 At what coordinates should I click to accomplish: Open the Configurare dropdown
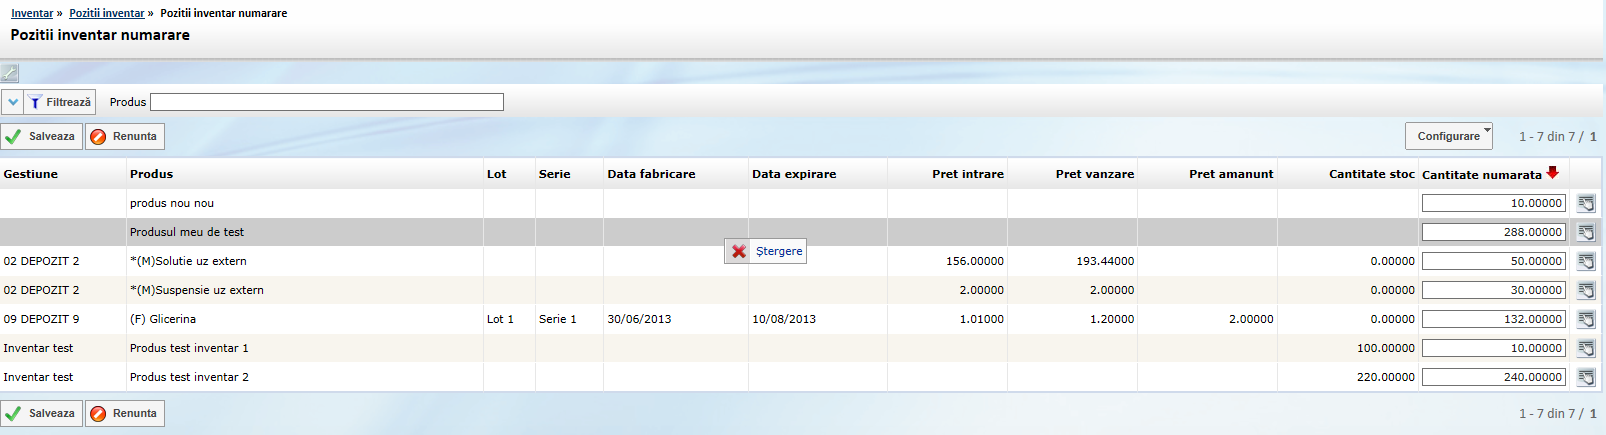pyautogui.click(x=1449, y=136)
